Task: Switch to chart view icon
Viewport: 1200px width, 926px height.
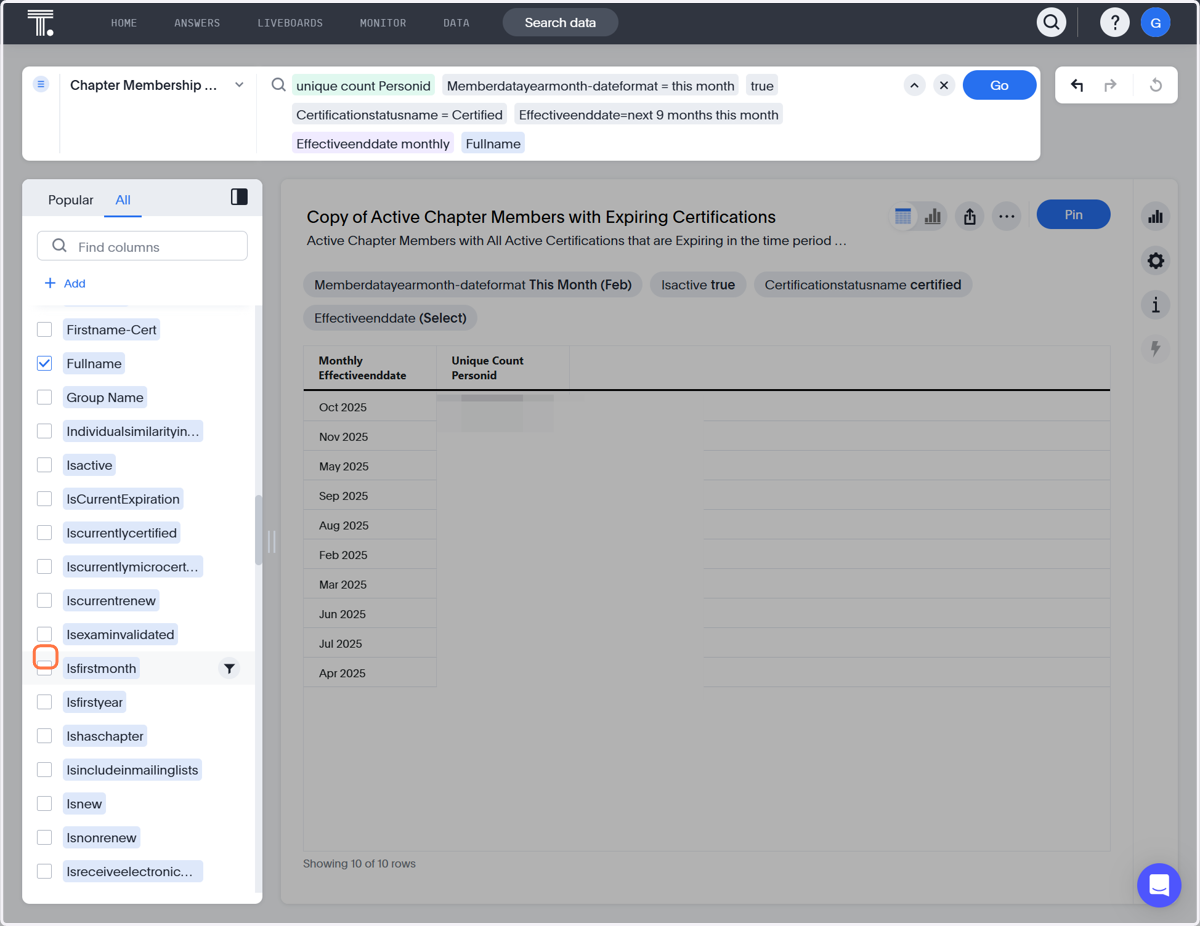Action: (933, 216)
